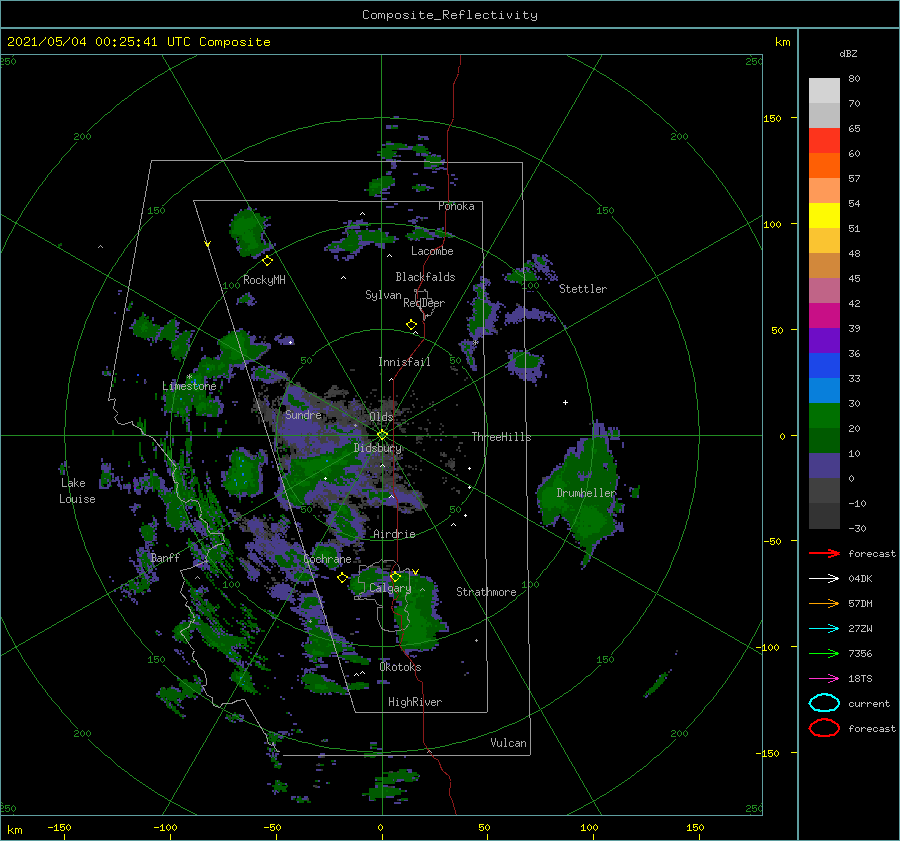This screenshot has width=900, height=841.
Task: Select the 10 dBZ slate purple swatch
Action: pyautogui.click(x=824, y=465)
